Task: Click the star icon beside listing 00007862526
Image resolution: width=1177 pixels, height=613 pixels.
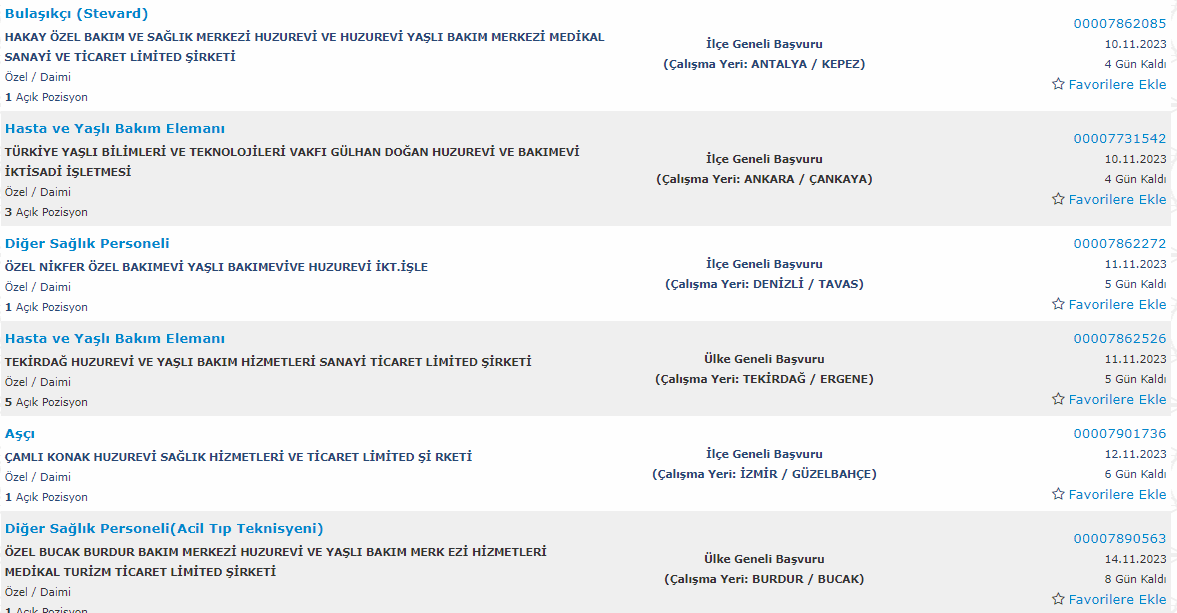Action: pyautogui.click(x=1058, y=399)
